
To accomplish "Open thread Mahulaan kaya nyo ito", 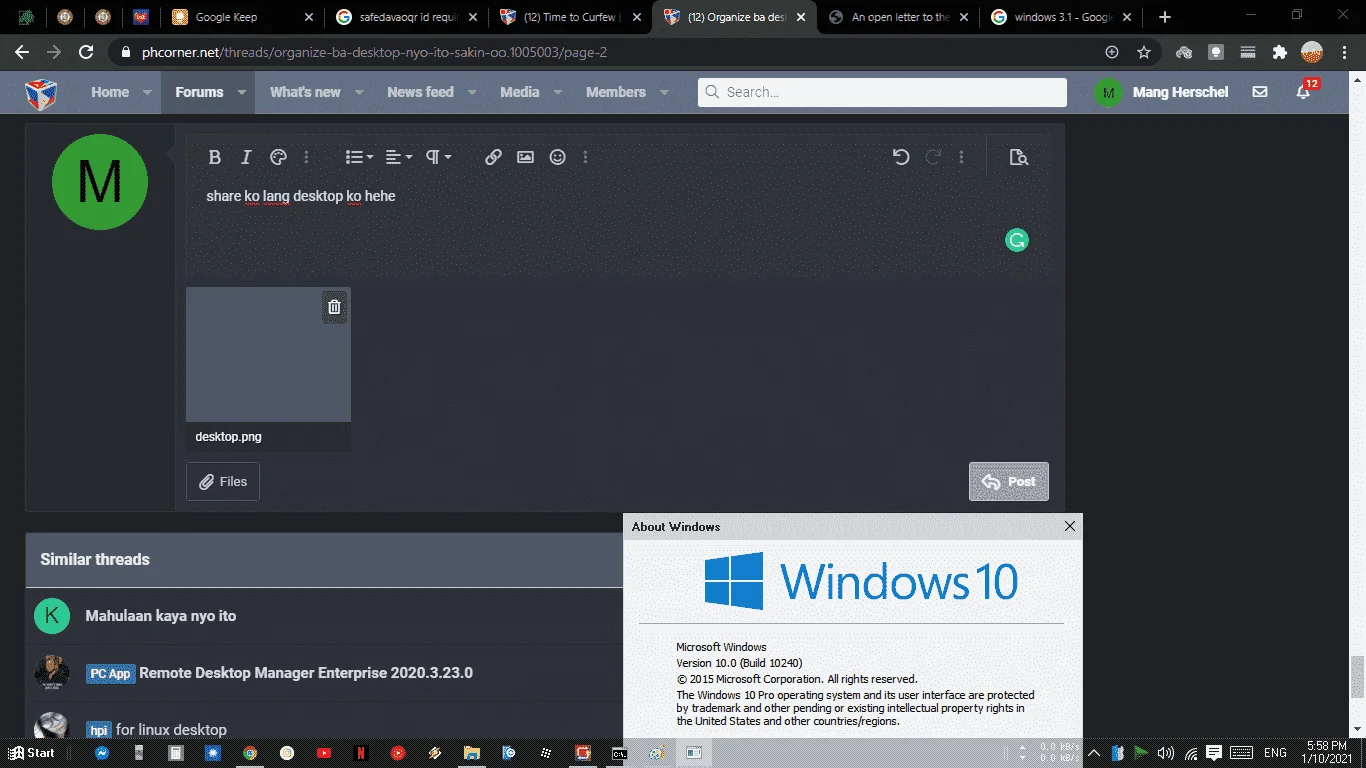I will coord(161,616).
